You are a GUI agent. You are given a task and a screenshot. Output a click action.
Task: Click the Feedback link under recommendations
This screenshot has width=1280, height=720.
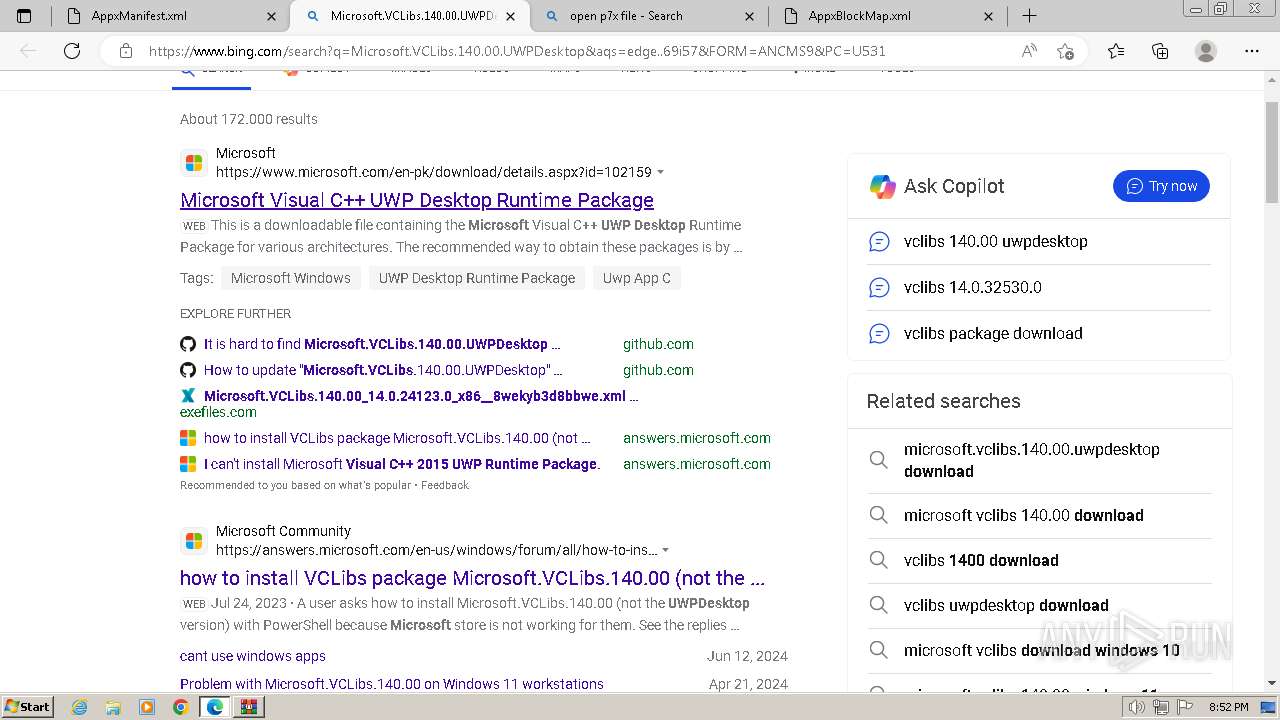point(445,485)
